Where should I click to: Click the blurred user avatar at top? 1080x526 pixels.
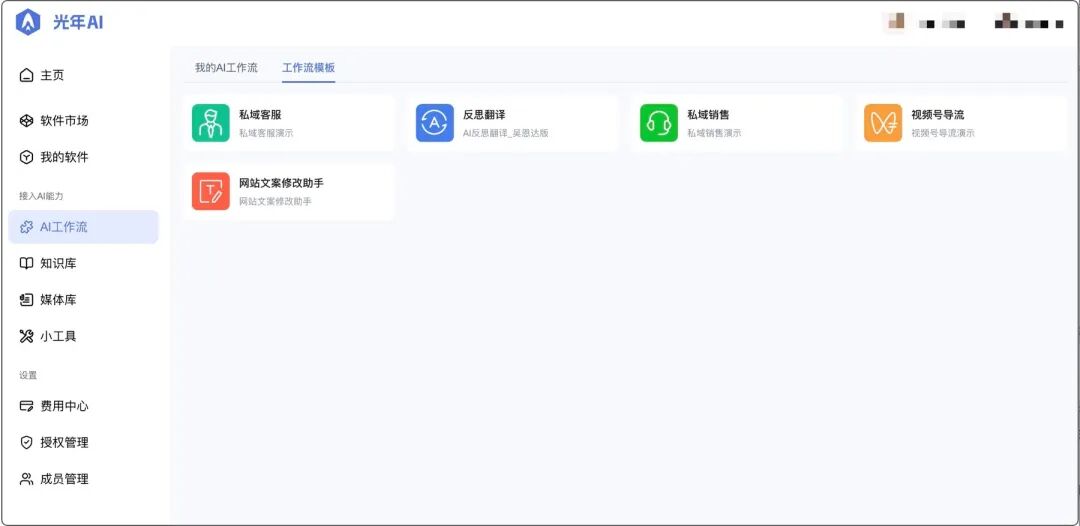coord(895,23)
